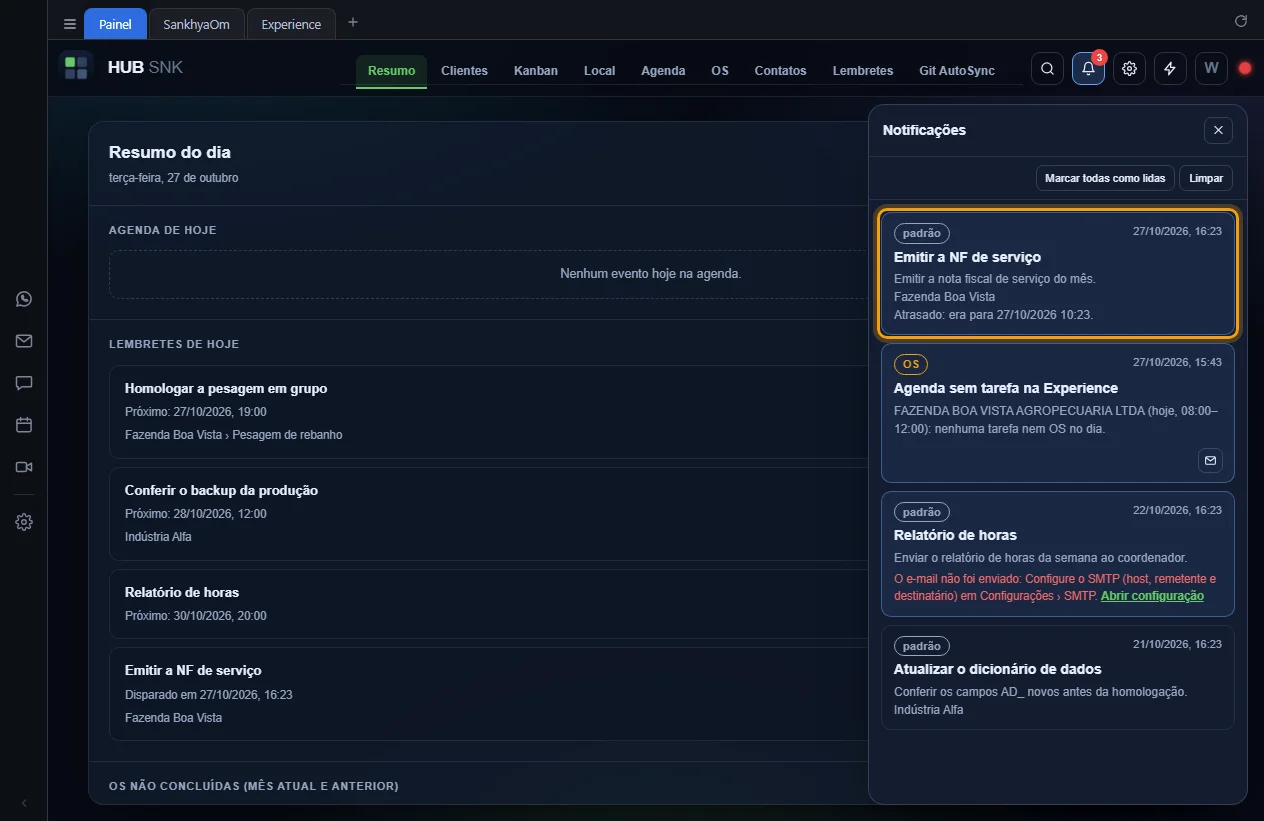Open WhatsApp from the left sidebar
1264x821 pixels.
[24, 299]
